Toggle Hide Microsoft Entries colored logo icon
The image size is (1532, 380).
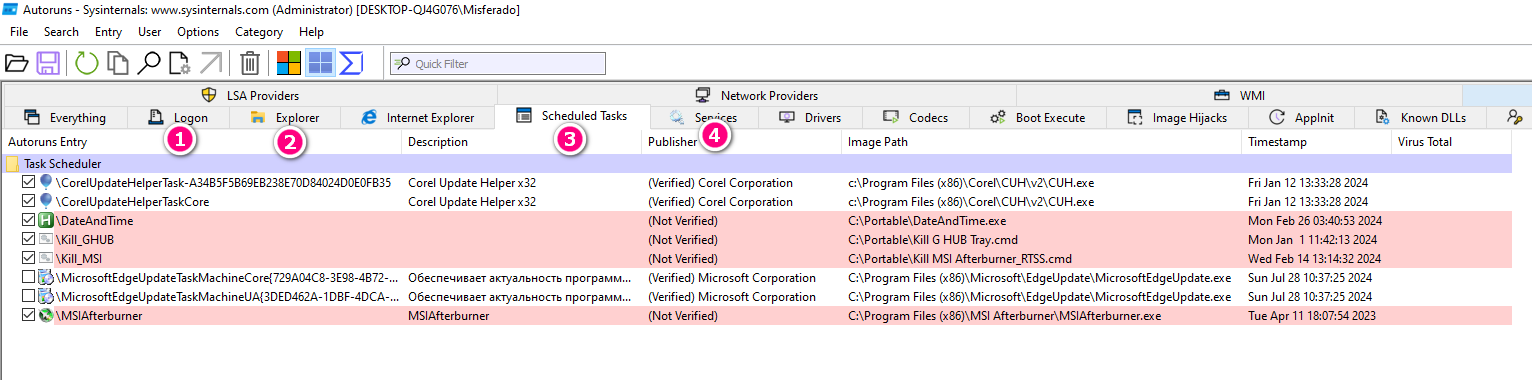pyautogui.click(x=289, y=64)
